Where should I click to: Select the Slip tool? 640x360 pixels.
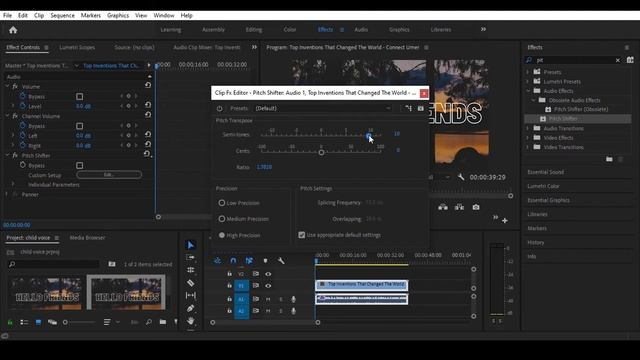191,295
